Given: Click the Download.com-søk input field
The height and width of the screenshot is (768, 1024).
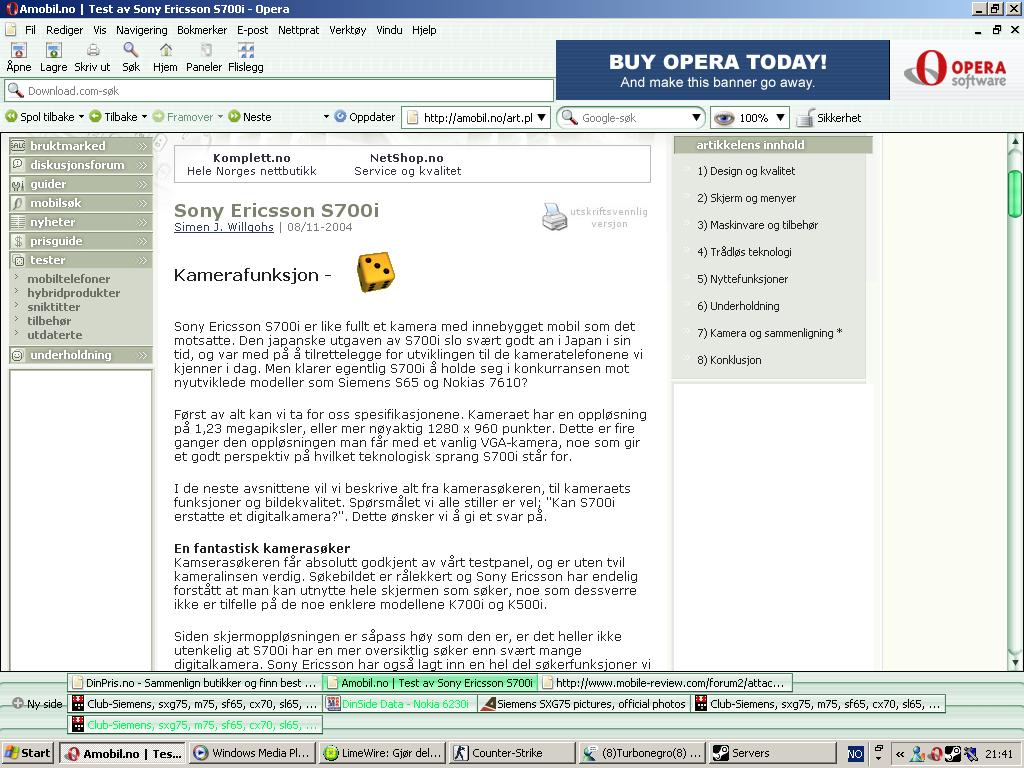Looking at the screenshot, I should (x=280, y=91).
